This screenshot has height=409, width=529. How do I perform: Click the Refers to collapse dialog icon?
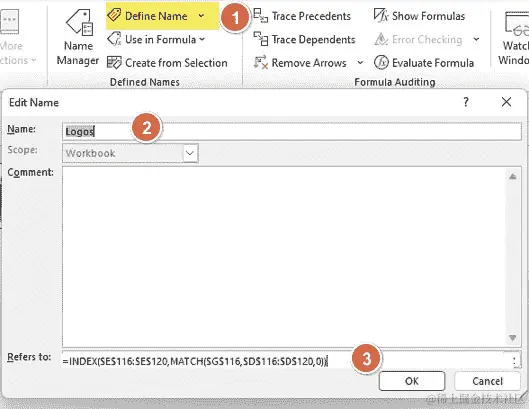click(515, 361)
